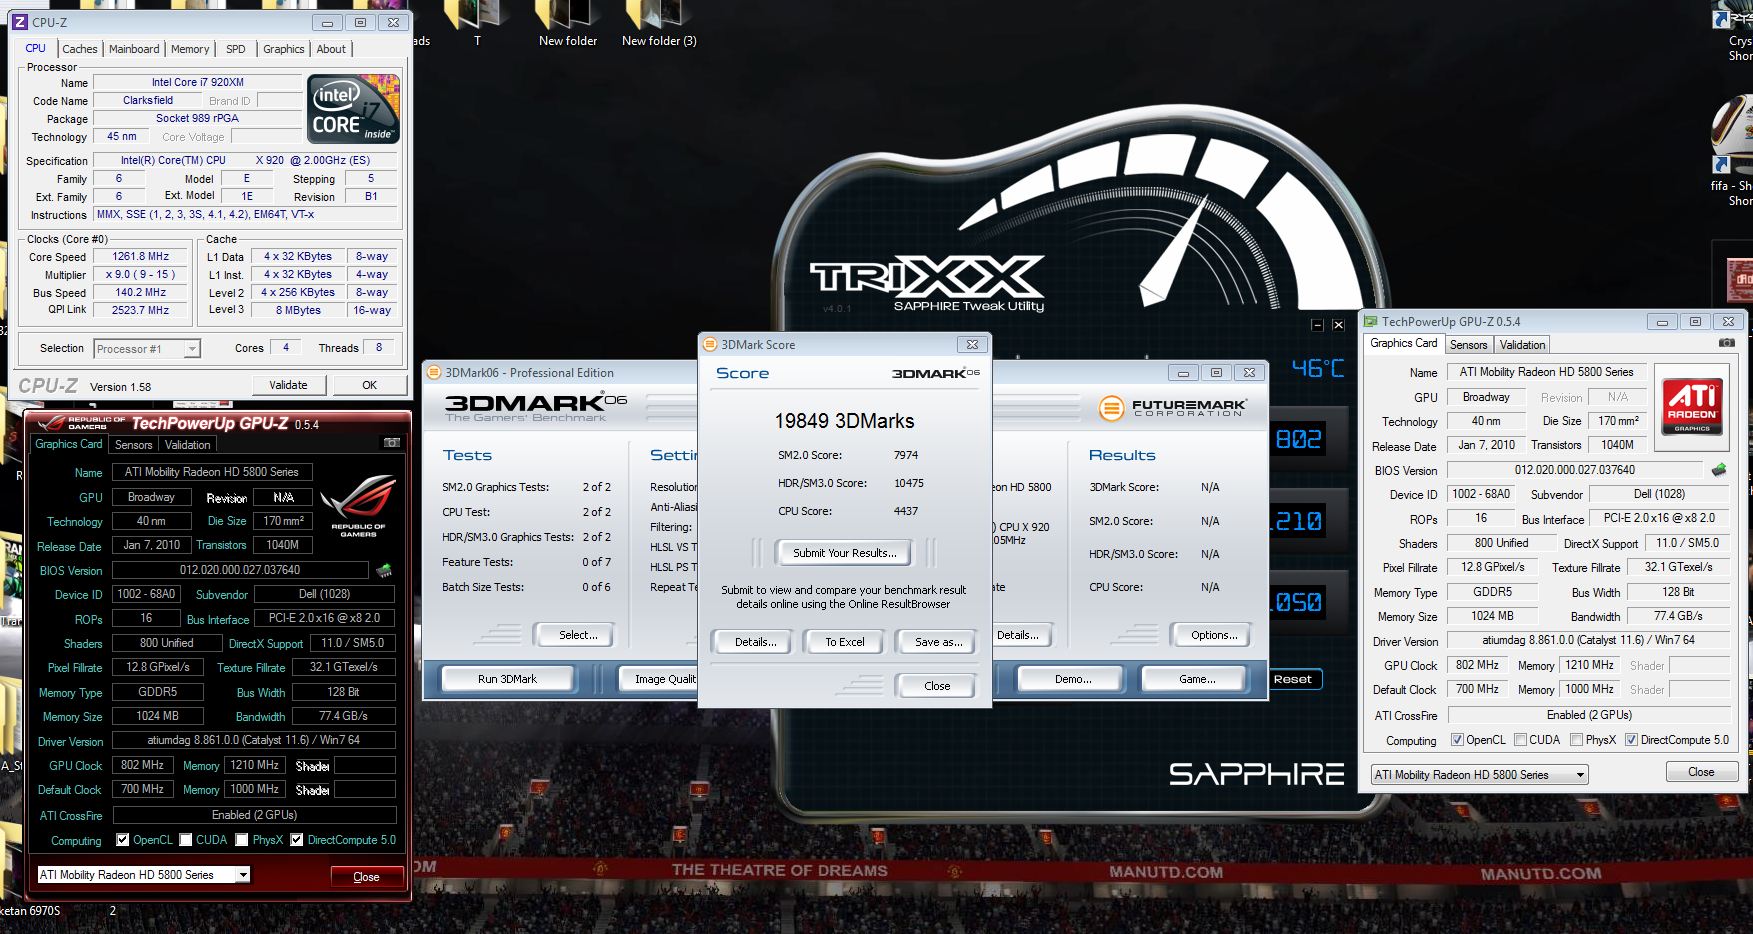This screenshot has width=1753, height=934.
Task: Switch to SPD tab in CPU-Z
Action: (x=236, y=49)
